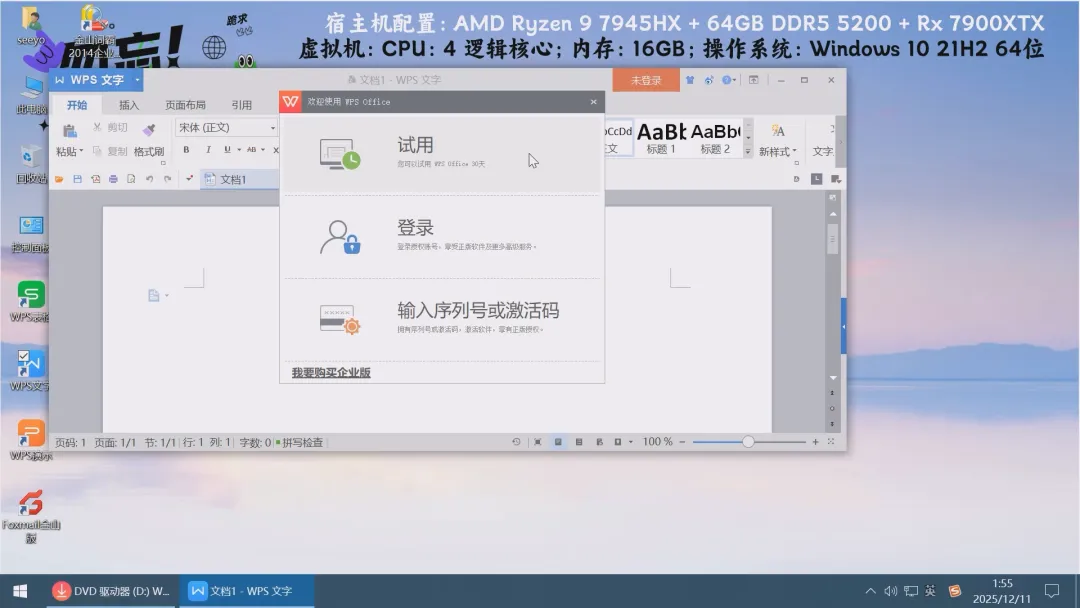Click the skin (shirt) icon in title bar
Viewport: 1080px width, 608px height.
click(689, 80)
